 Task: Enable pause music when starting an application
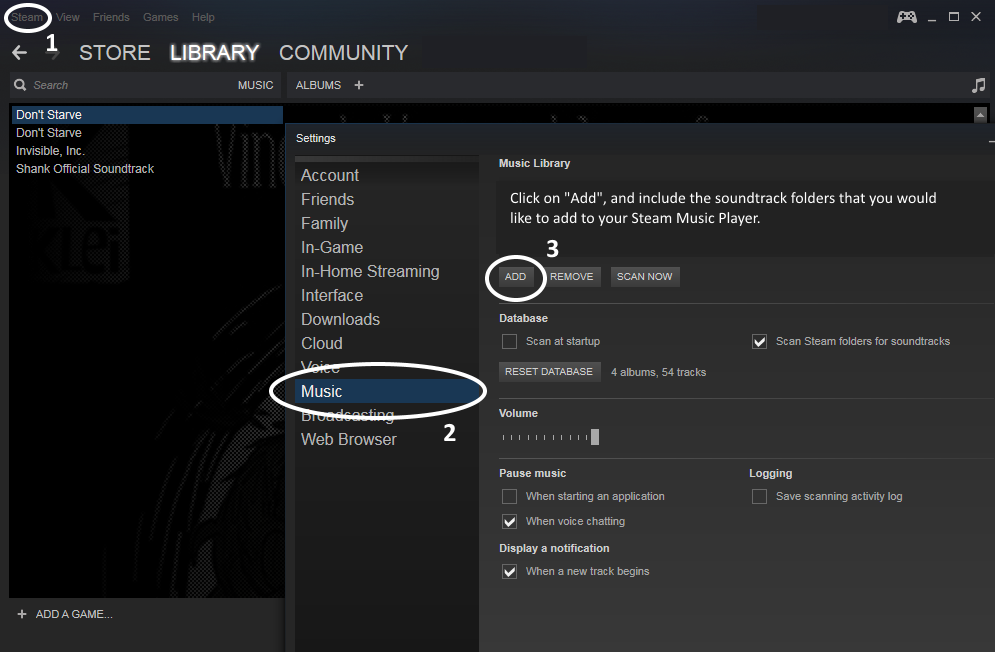point(510,496)
